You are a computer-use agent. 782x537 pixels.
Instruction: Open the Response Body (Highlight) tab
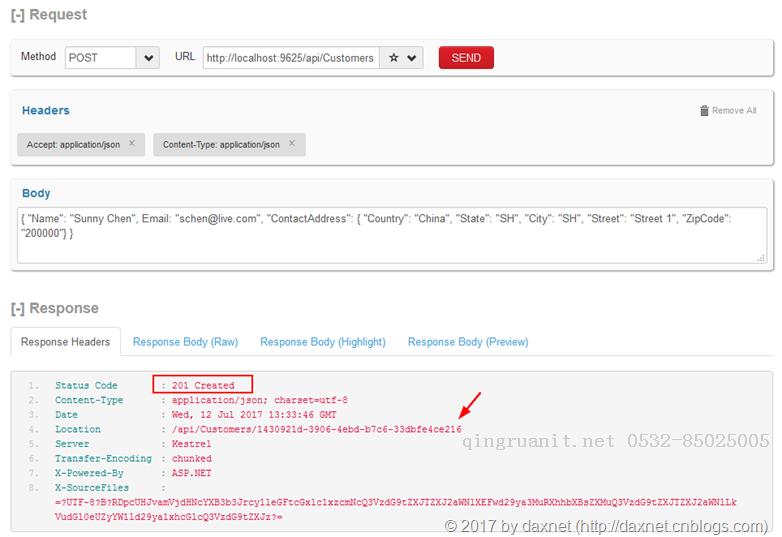[322, 342]
